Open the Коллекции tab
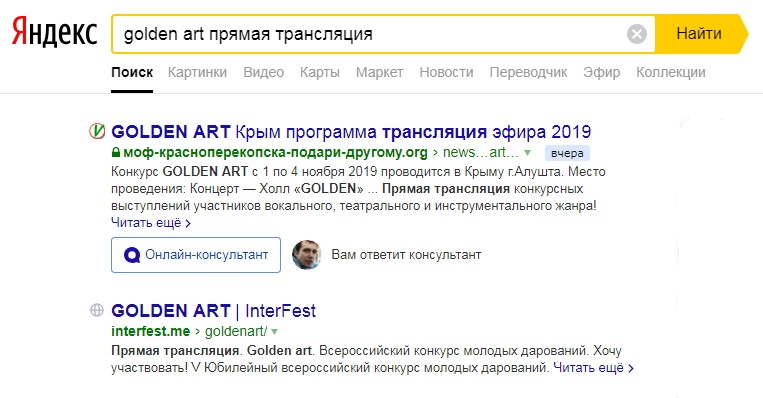Viewport: 763px width, 398px height. pyautogui.click(x=671, y=72)
